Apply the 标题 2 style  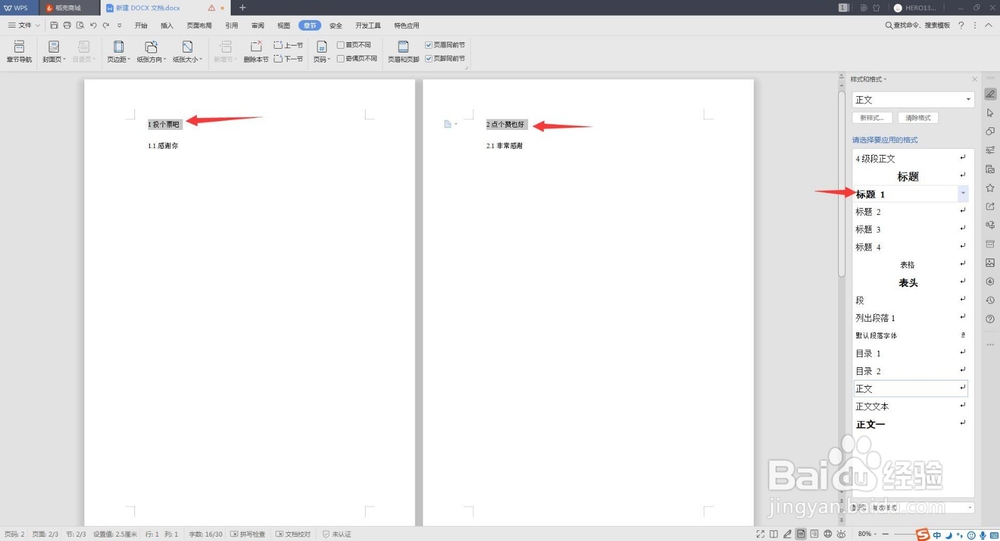(x=910, y=212)
